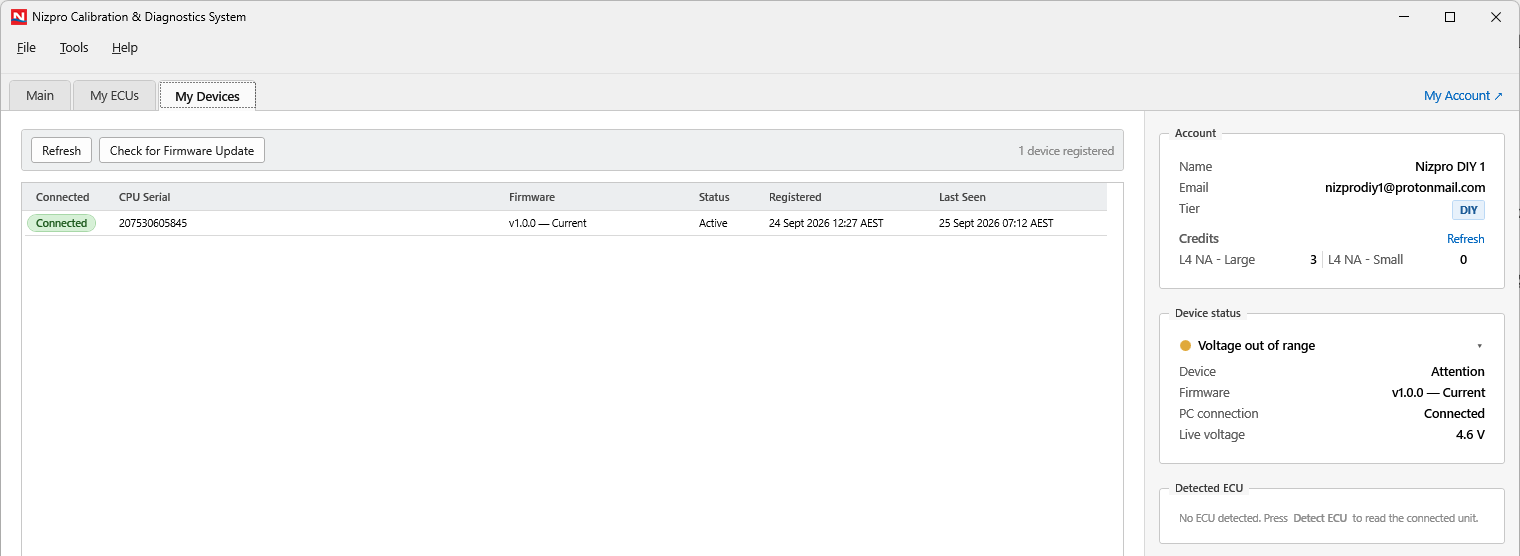The image size is (1520, 556).
Task: Select CPU serial 207530605845 cell
Action: (153, 224)
